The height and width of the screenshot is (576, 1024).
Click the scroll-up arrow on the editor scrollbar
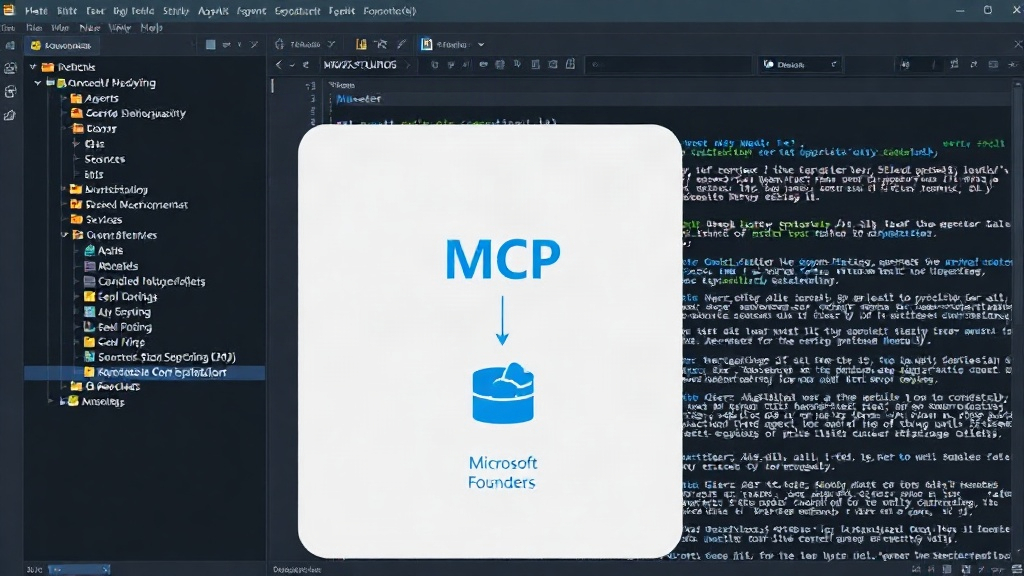click(x=1017, y=84)
